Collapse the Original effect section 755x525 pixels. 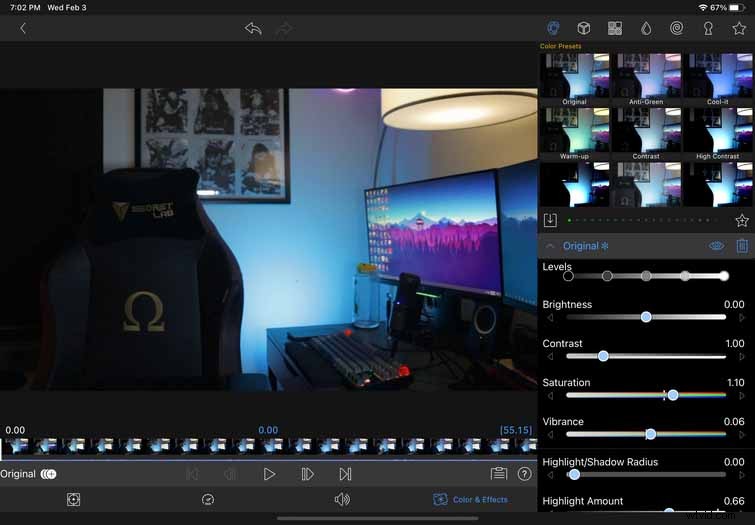(549, 246)
